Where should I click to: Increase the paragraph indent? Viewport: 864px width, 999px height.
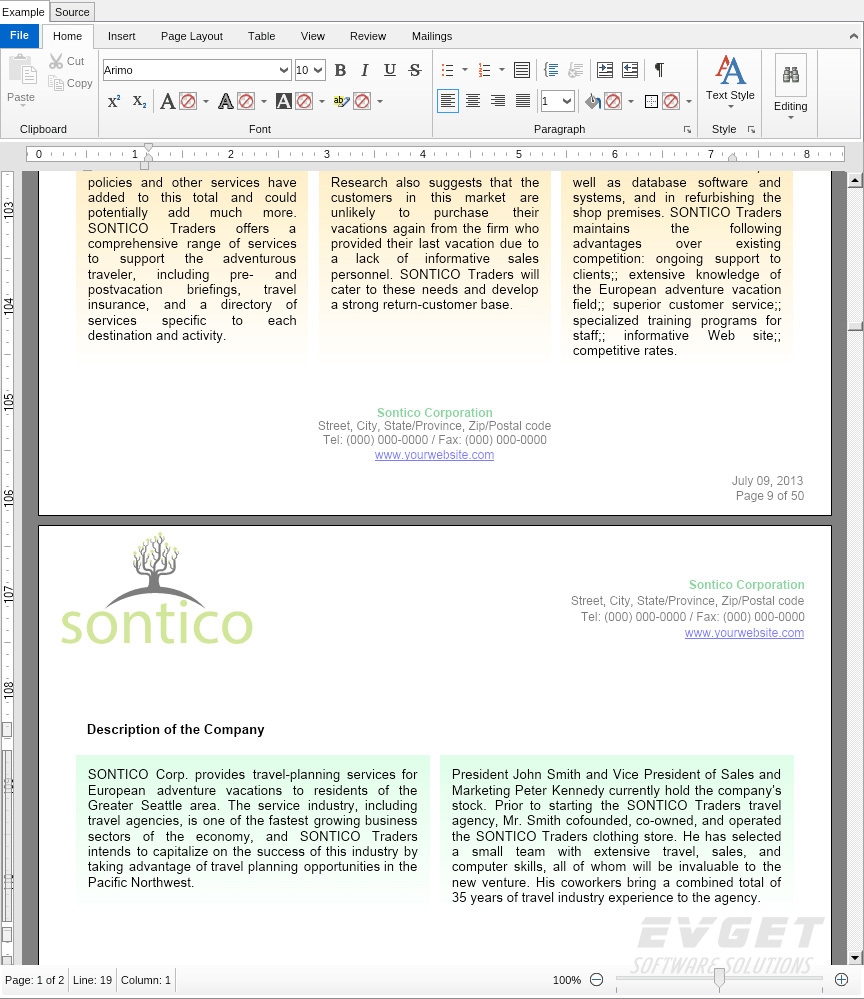coord(605,70)
